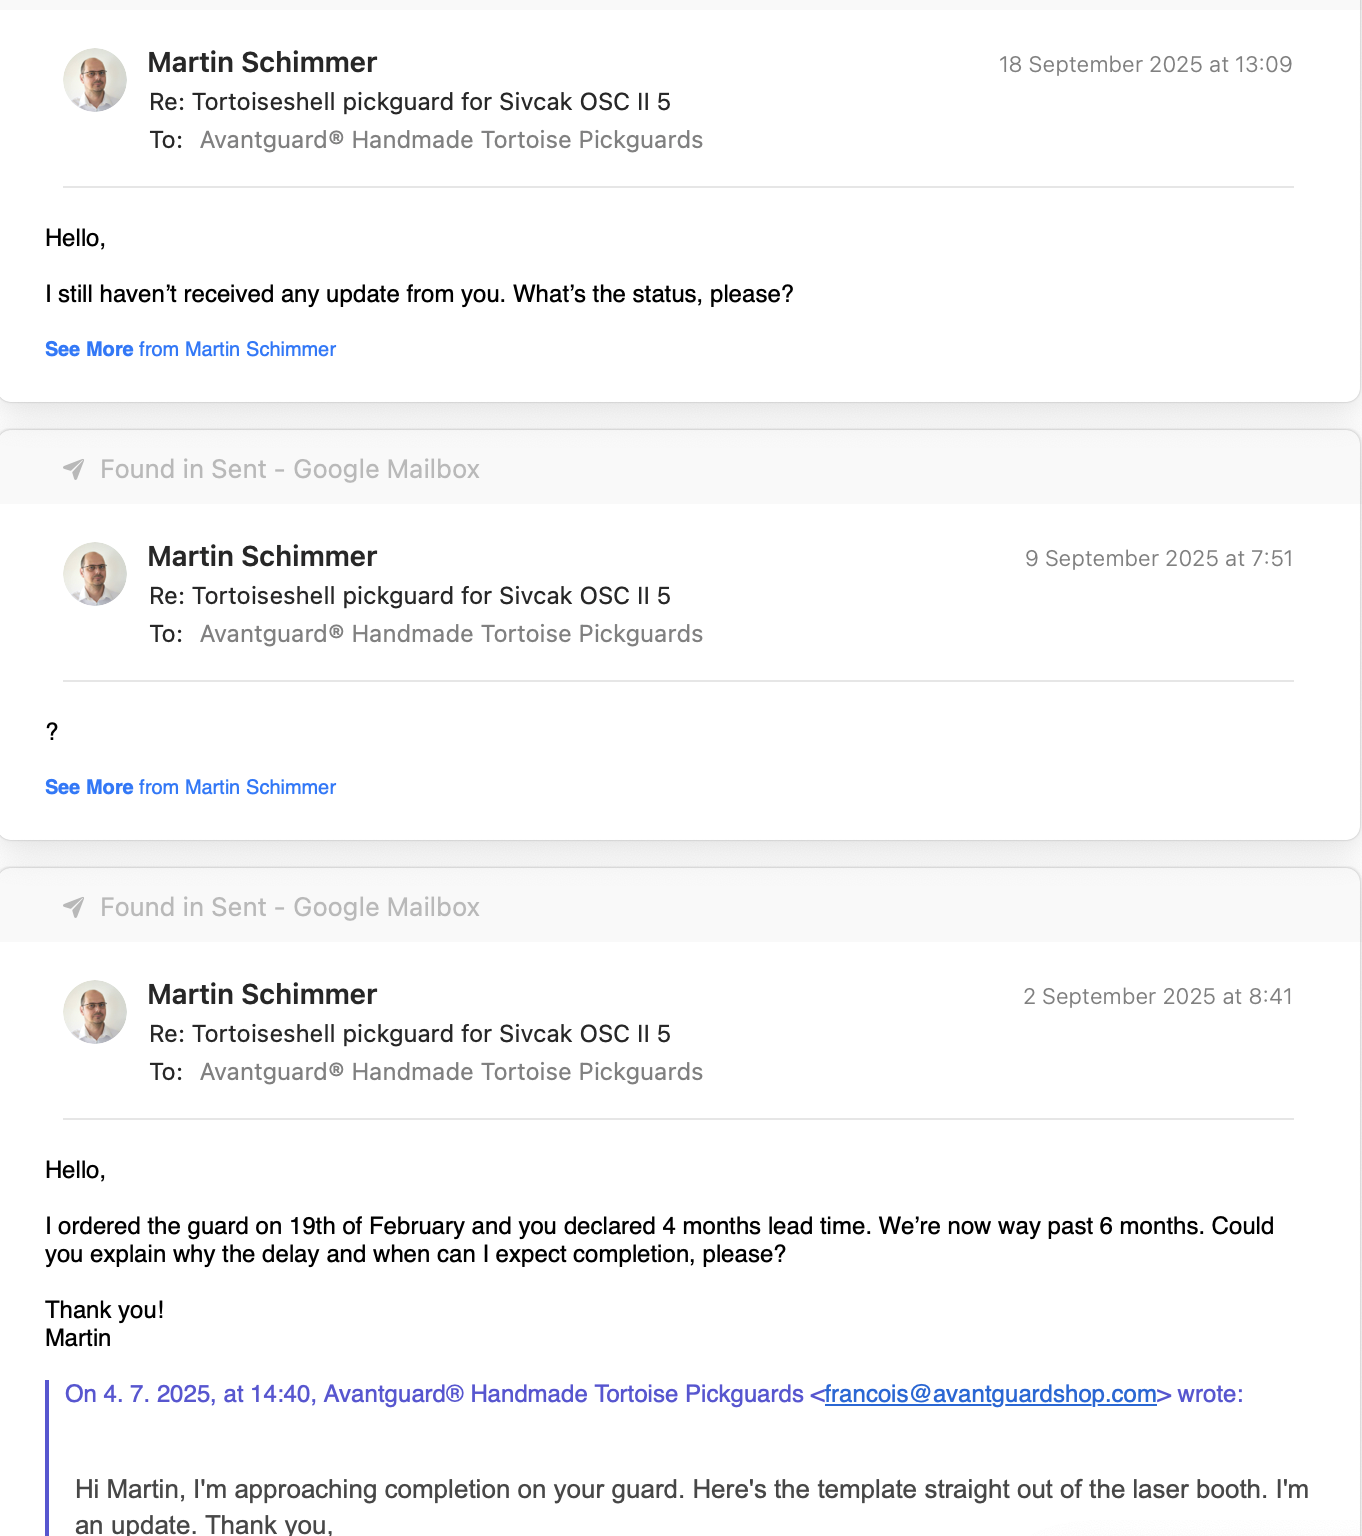Click the Avantguard recipient in the 2 September email
This screenshot has width=1362, height=1536.
pos(451,1072)
